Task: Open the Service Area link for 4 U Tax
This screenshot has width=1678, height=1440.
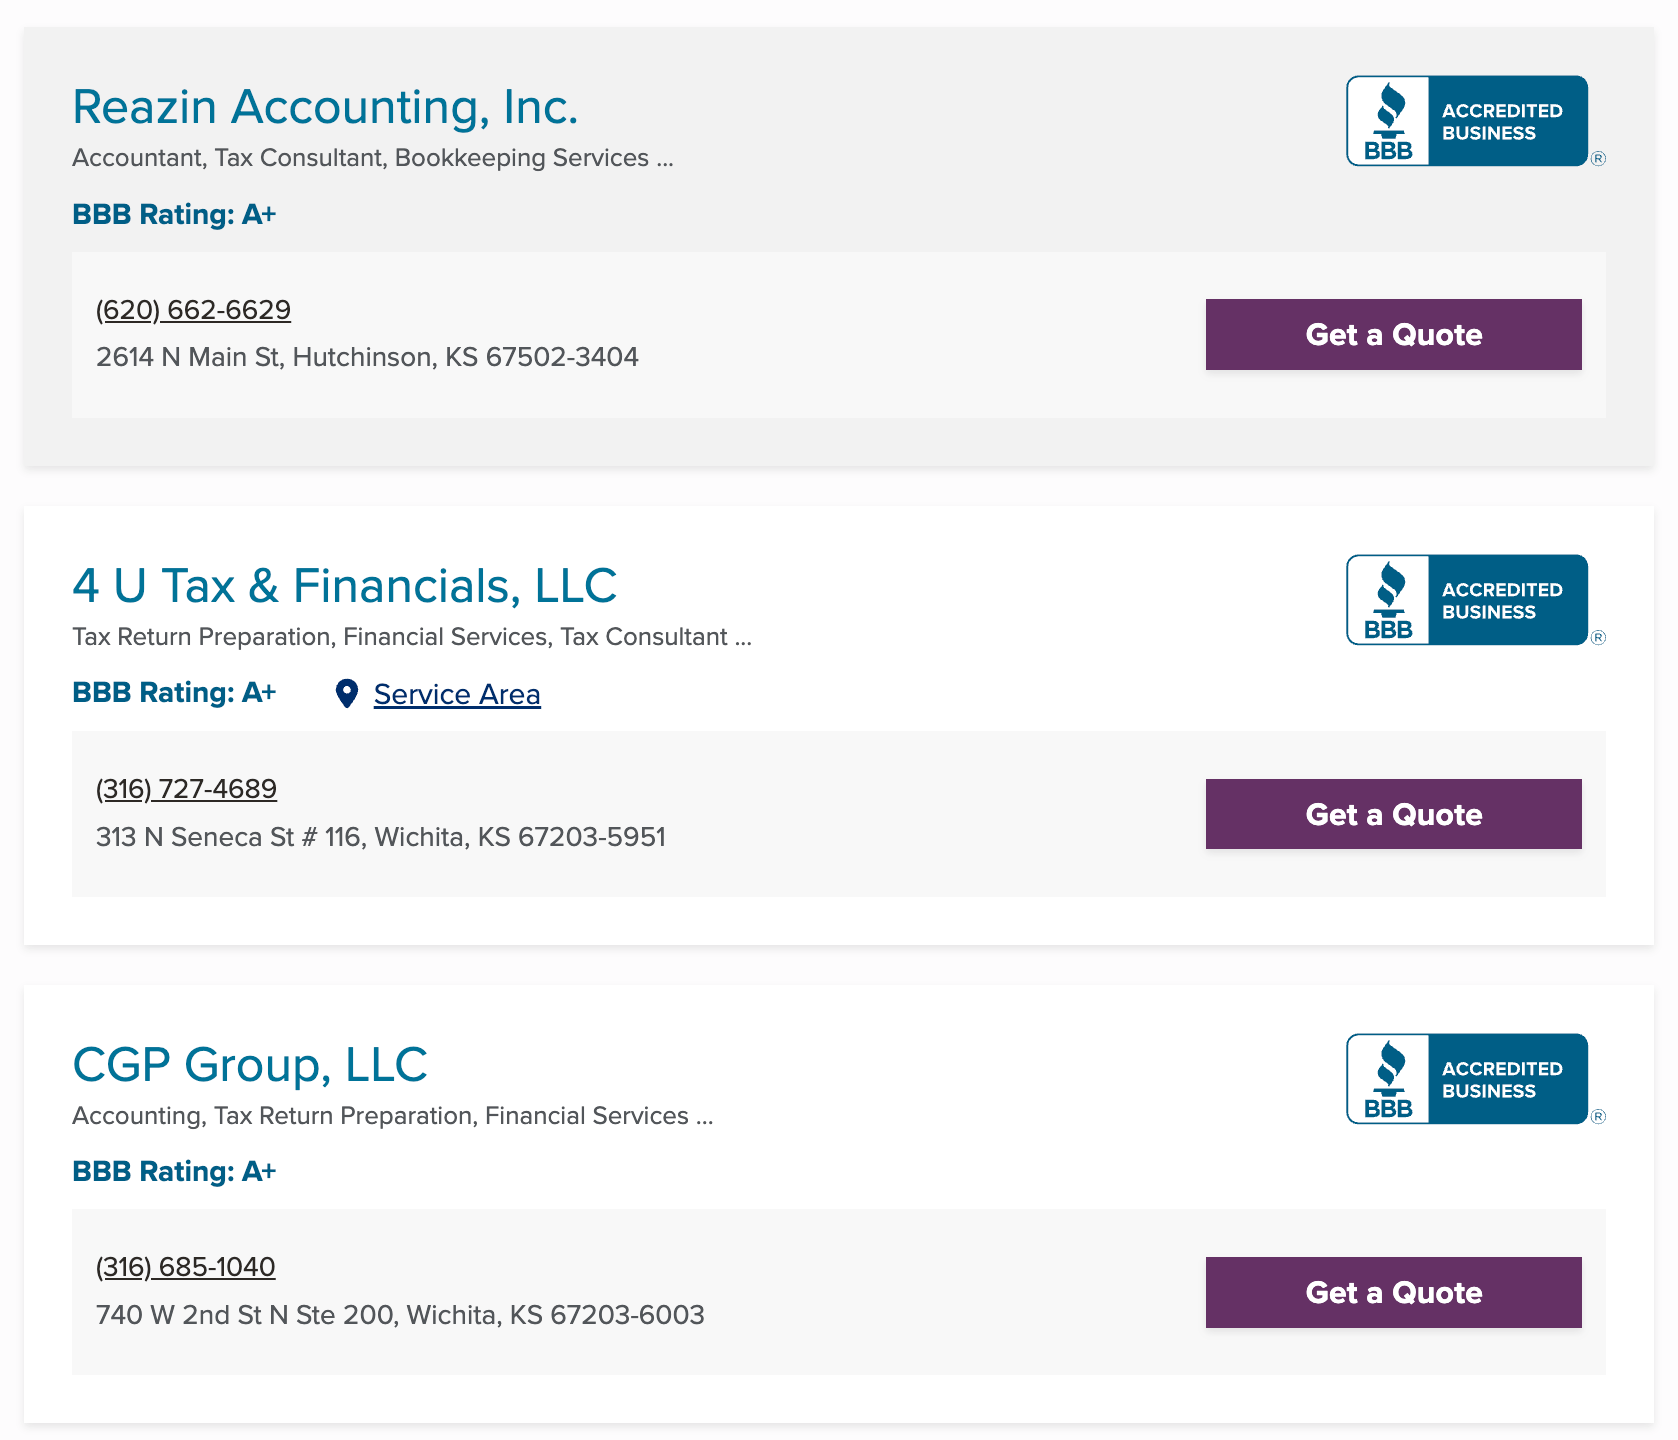Action: tap(456, 694)
